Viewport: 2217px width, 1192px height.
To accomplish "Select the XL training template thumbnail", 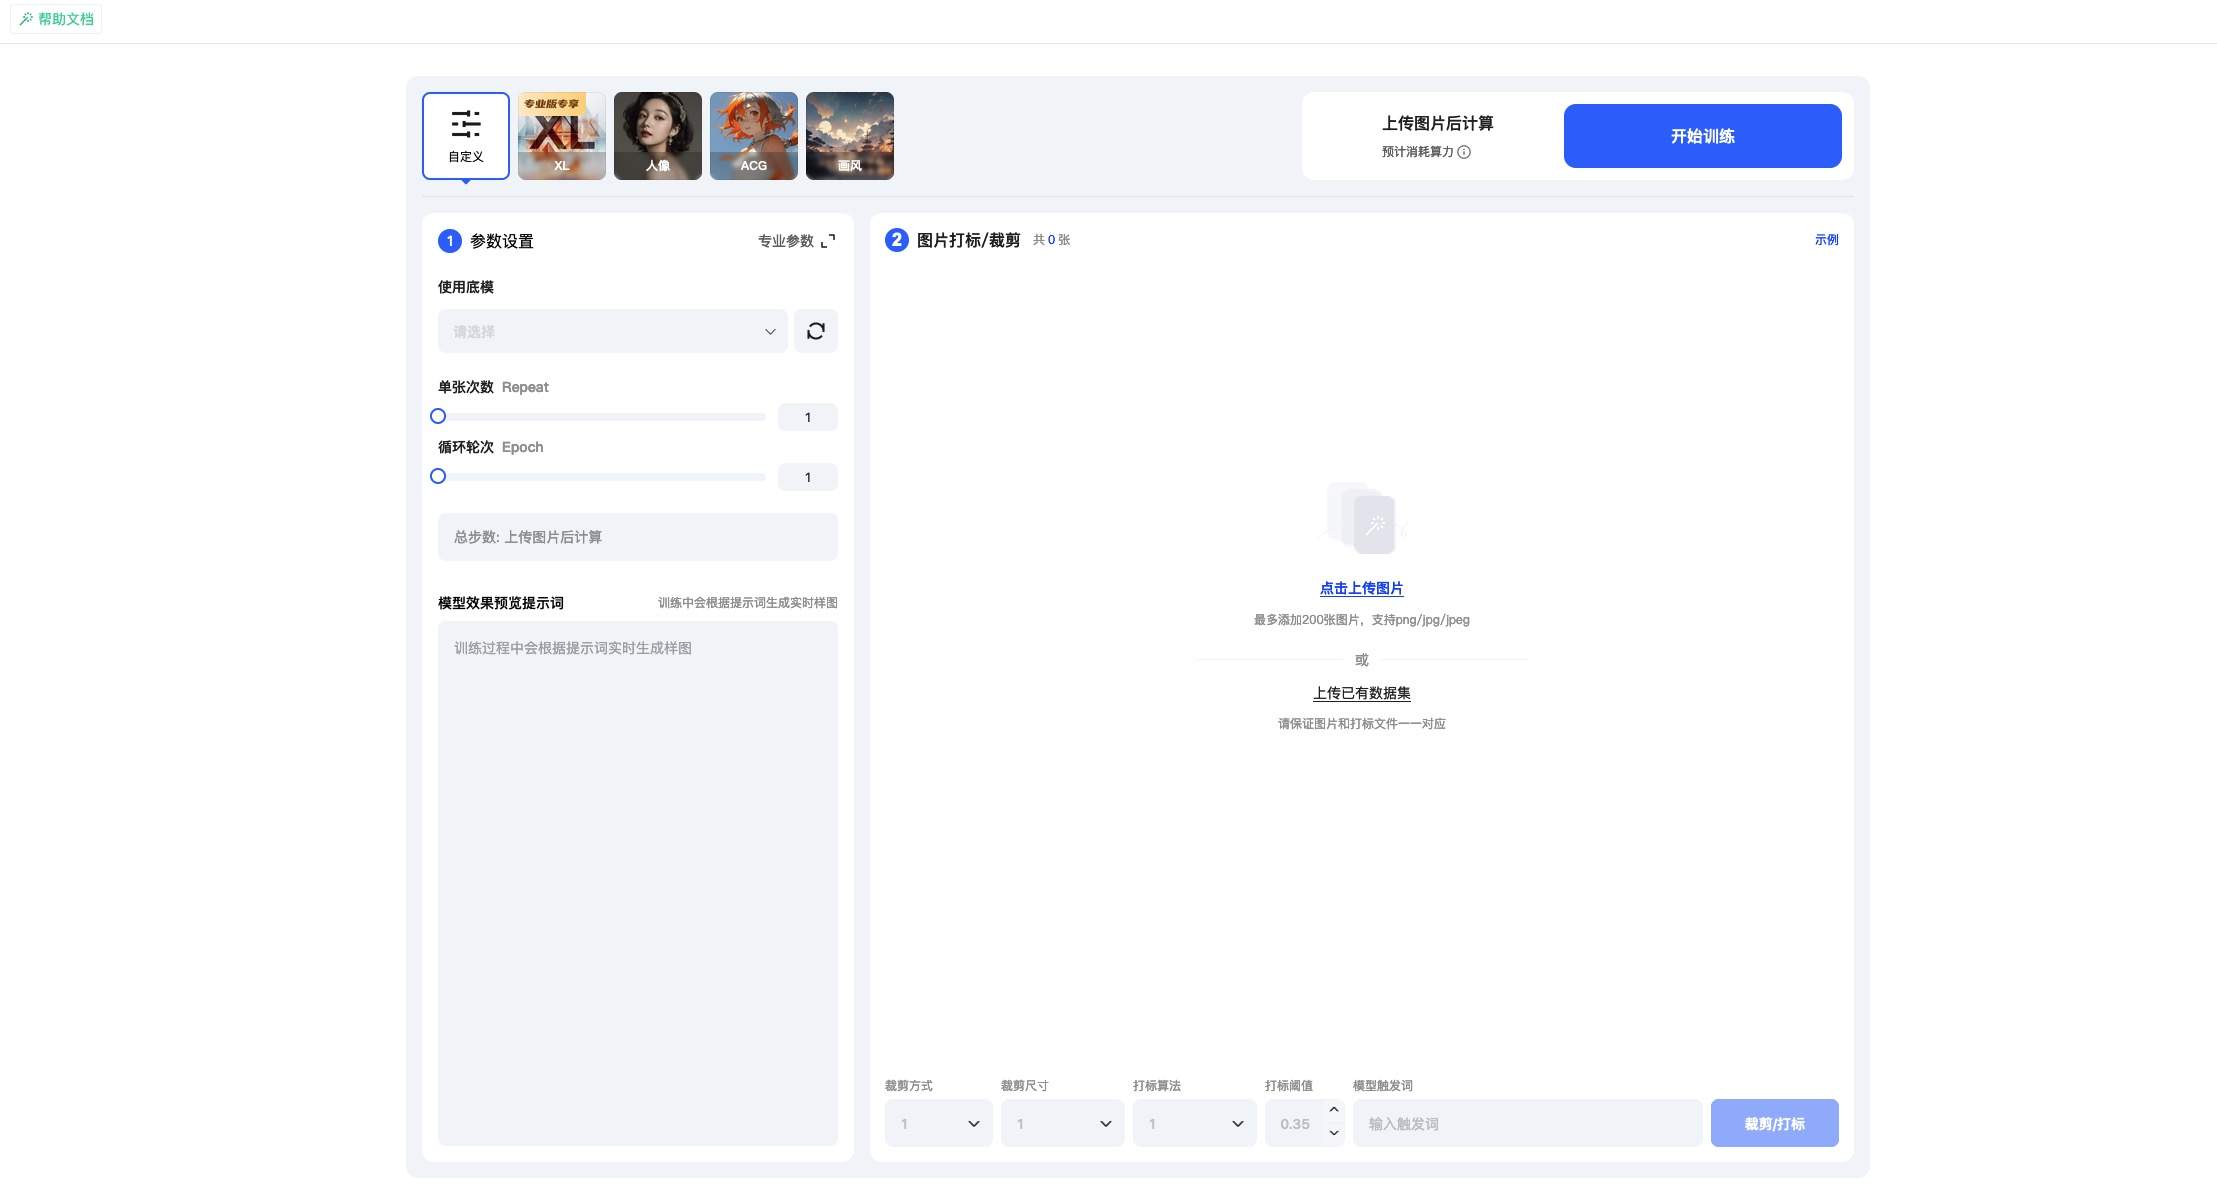I will coord(561,135).
